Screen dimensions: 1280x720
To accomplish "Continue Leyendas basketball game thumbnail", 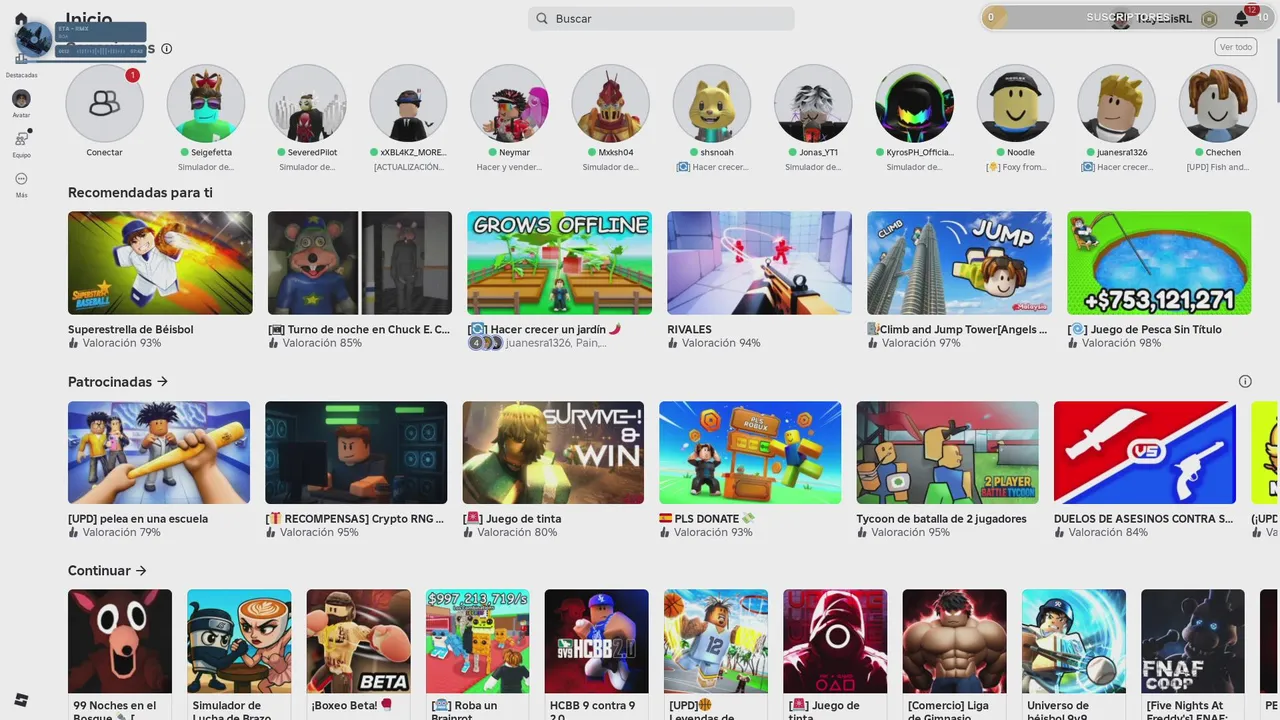I will coord(716,641).
